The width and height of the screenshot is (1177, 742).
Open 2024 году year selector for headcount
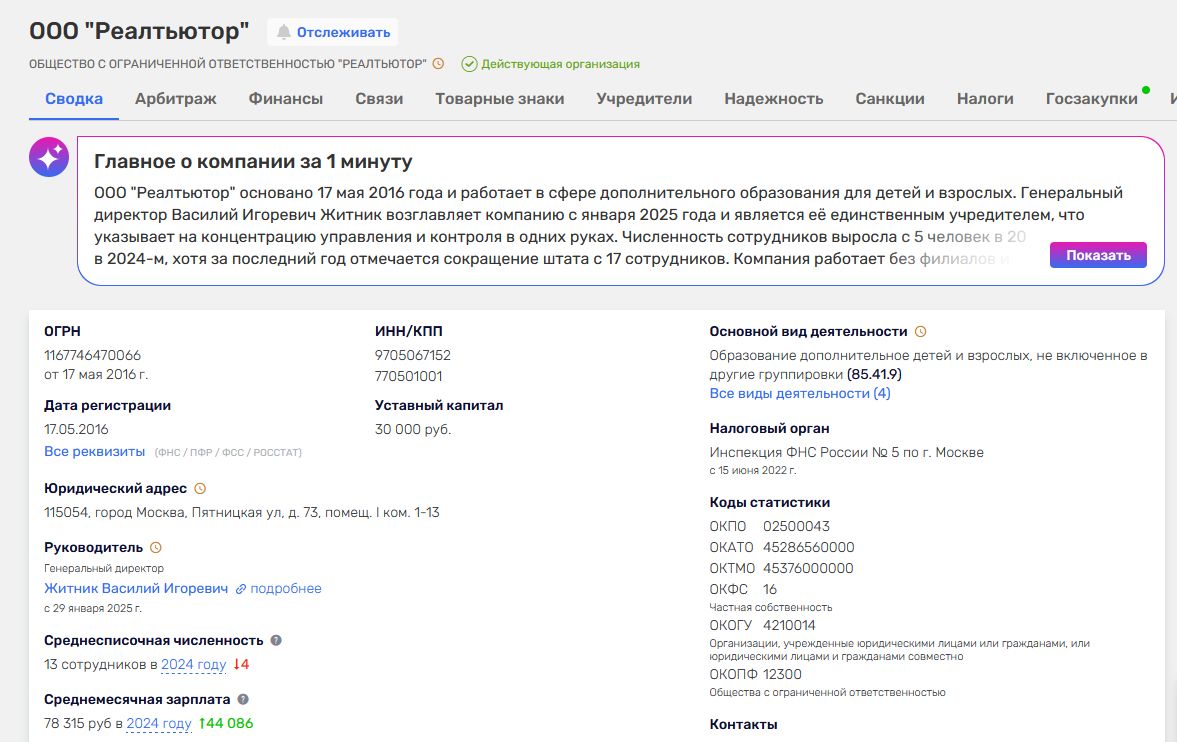(x=193, y=665)
